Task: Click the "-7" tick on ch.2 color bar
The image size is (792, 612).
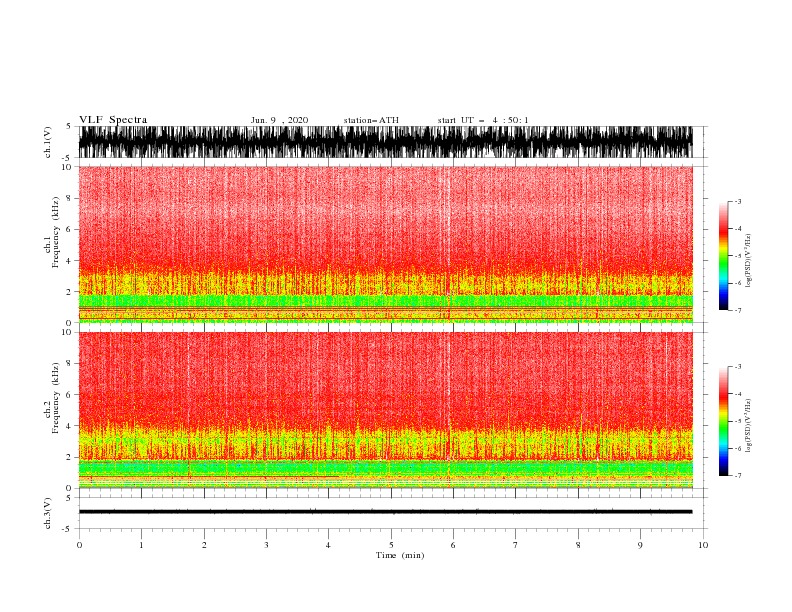Action: (738, 476)
